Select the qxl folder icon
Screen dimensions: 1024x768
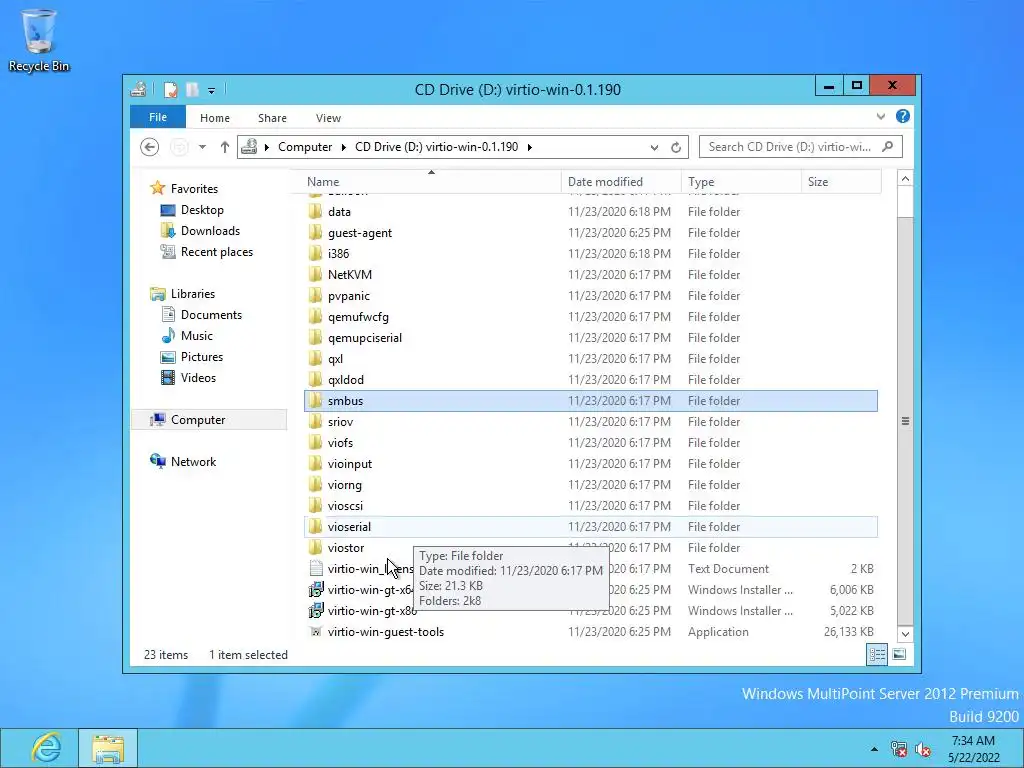[x=315, y=359]
